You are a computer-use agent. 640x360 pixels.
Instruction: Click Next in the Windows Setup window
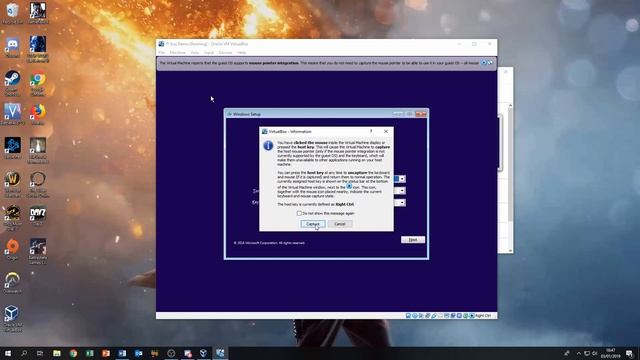click(413, 240)
